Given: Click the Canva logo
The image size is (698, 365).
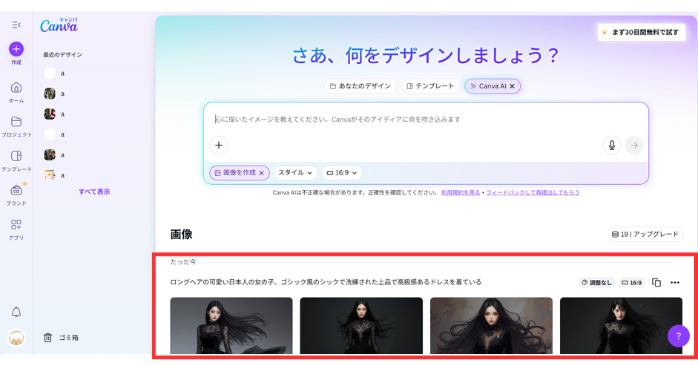Looking at the screenshot, I should [59, 26].
